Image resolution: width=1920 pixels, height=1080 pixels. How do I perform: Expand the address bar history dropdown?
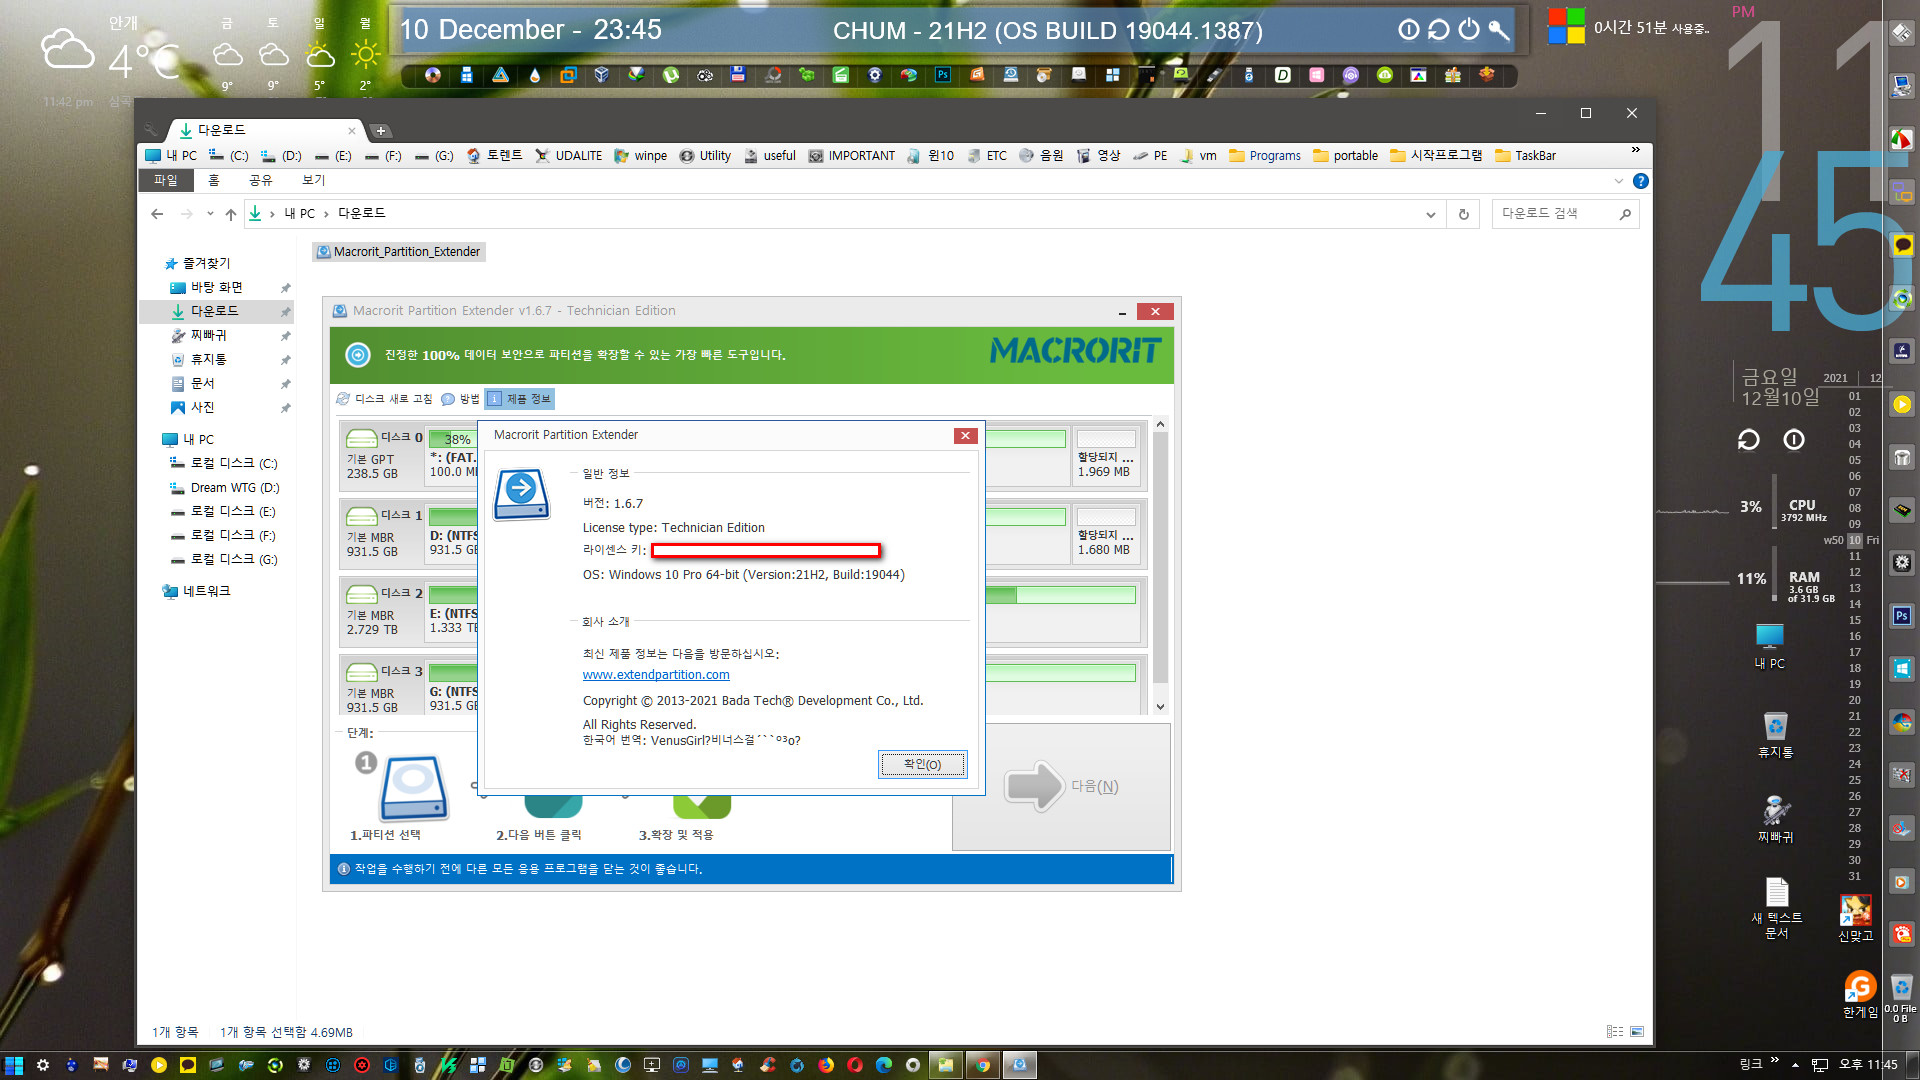click(x=1430, y=214)
